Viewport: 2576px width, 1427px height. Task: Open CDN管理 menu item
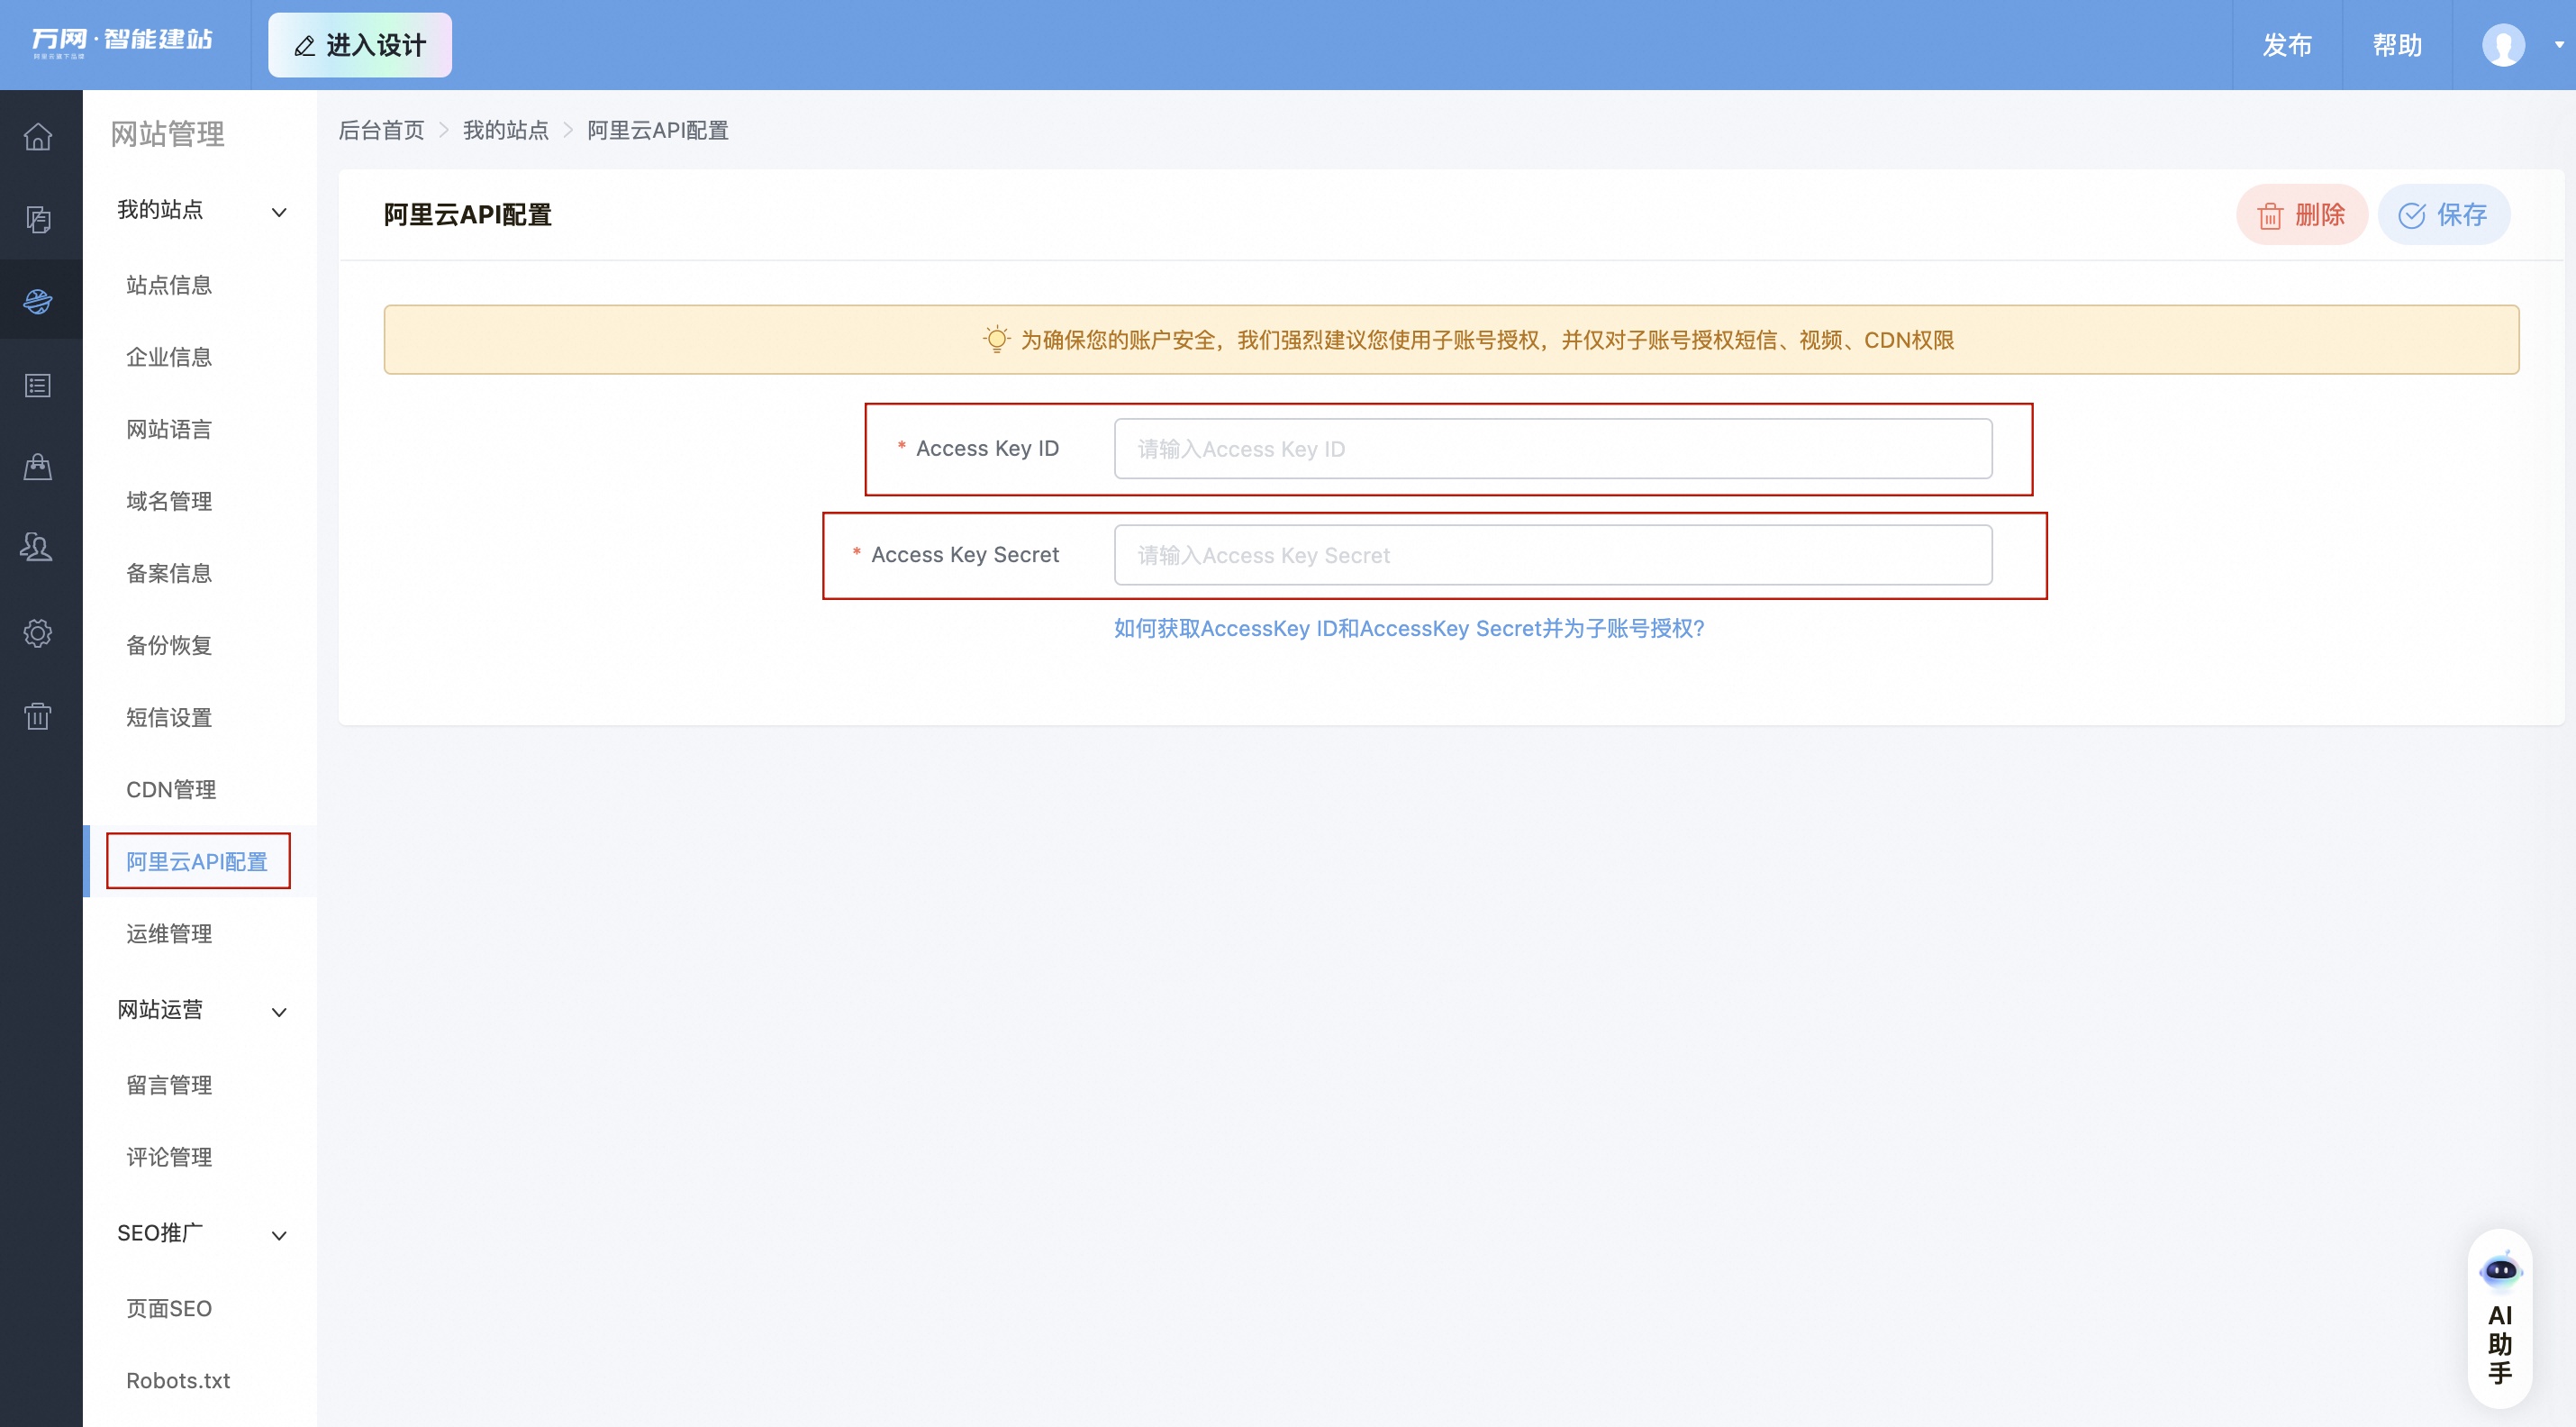(x=171, y=789)
